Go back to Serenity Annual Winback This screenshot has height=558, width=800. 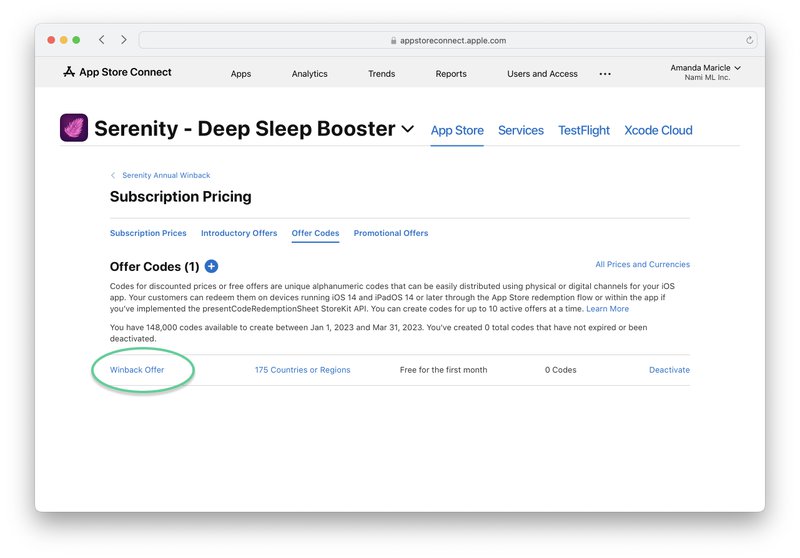tap(166, 175)
